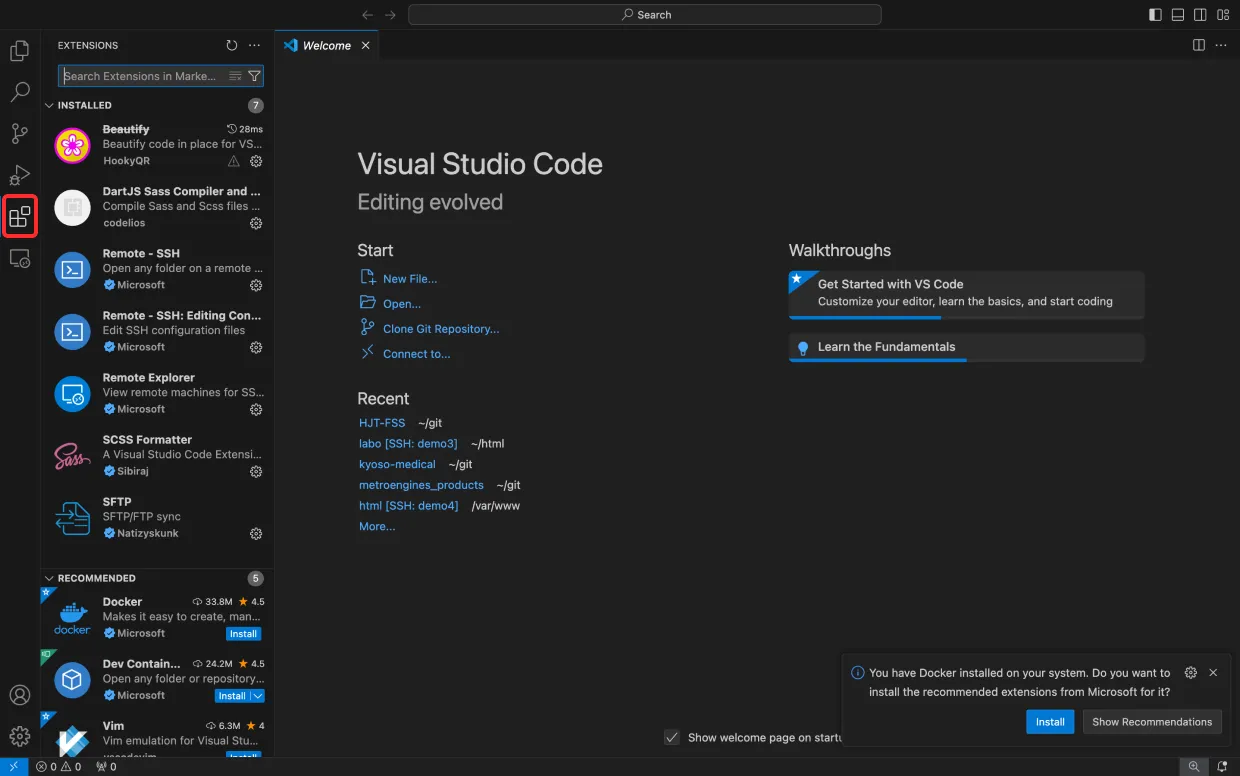Click the remote window status bar indicator
The height and width of the screenshot is (776, 1240).
(x=13, y=767)
